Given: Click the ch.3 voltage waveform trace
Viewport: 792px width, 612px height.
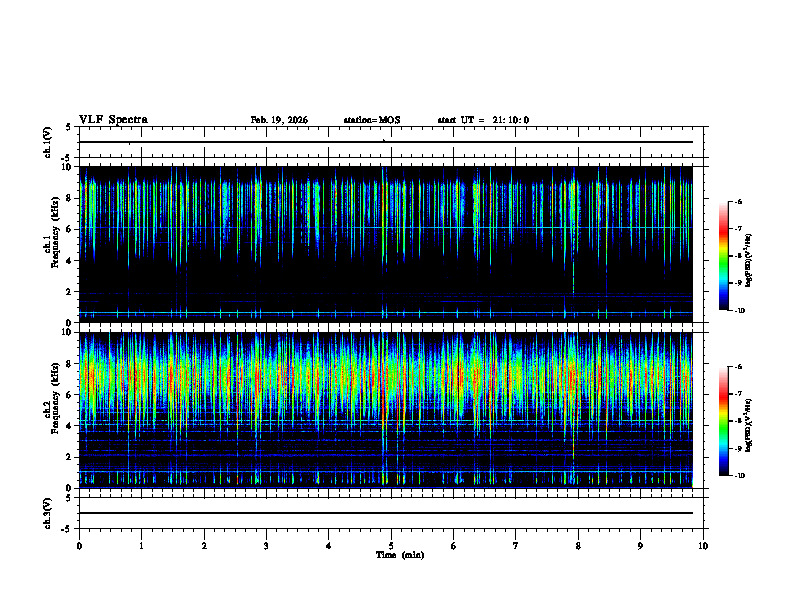Looking at the screenshot, I should tap(386, 513).
